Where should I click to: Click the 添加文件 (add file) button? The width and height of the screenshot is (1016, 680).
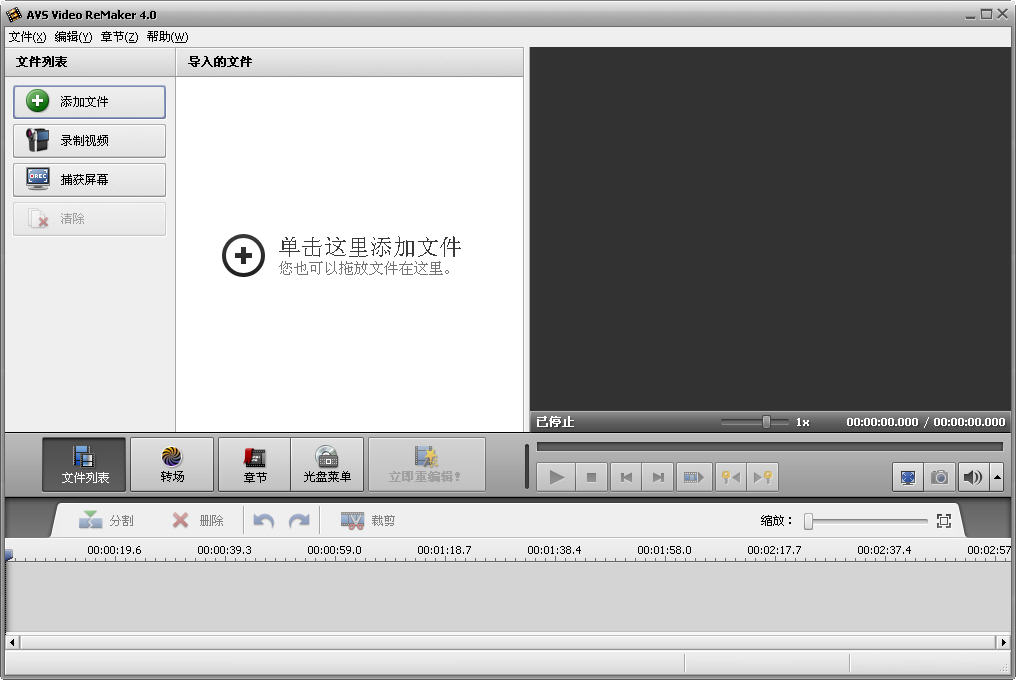coord(88,102)
